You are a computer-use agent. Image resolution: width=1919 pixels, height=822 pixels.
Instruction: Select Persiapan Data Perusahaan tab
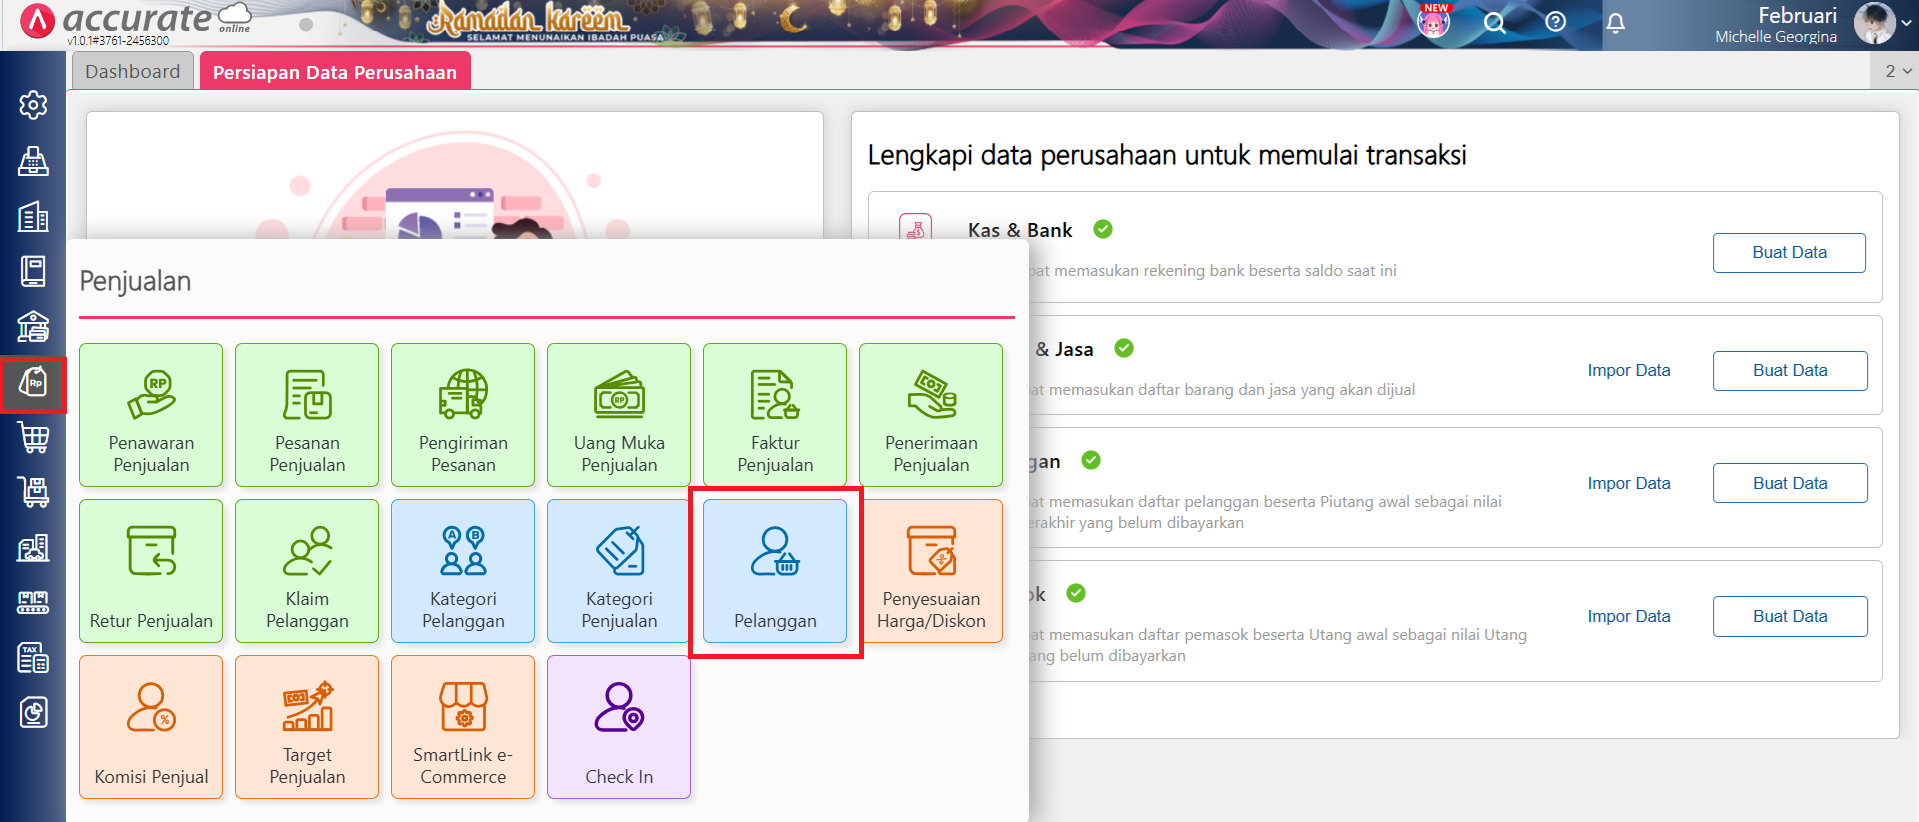(x=335, y=72)
